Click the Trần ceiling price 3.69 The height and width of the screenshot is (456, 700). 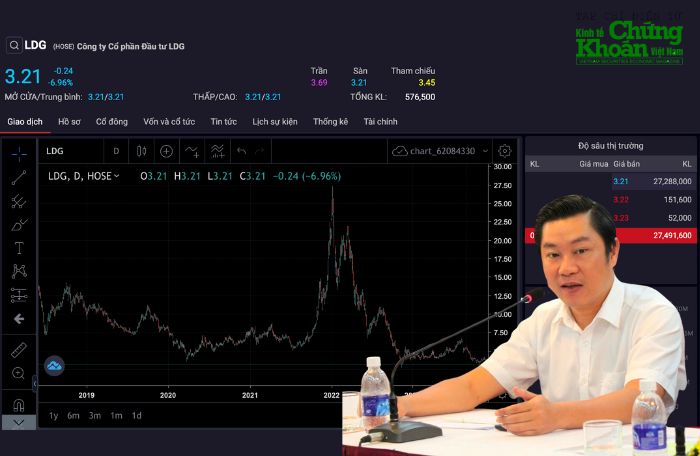319,83
